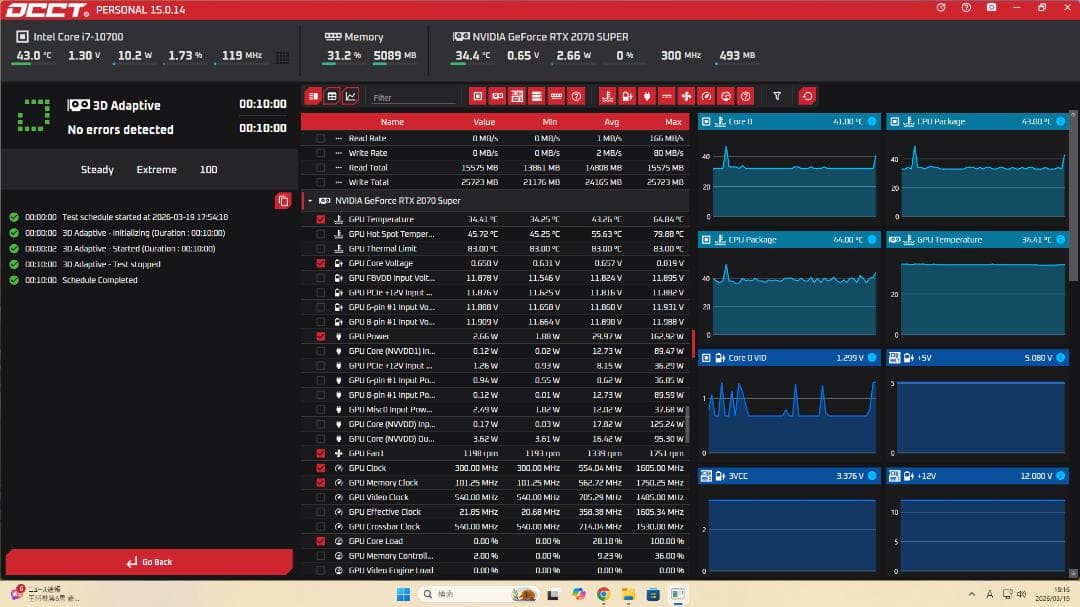The width and height of the screenshot is (1080, 607).
Task: Open Chrome from the taskbar
Action: (x=603, y=594)
